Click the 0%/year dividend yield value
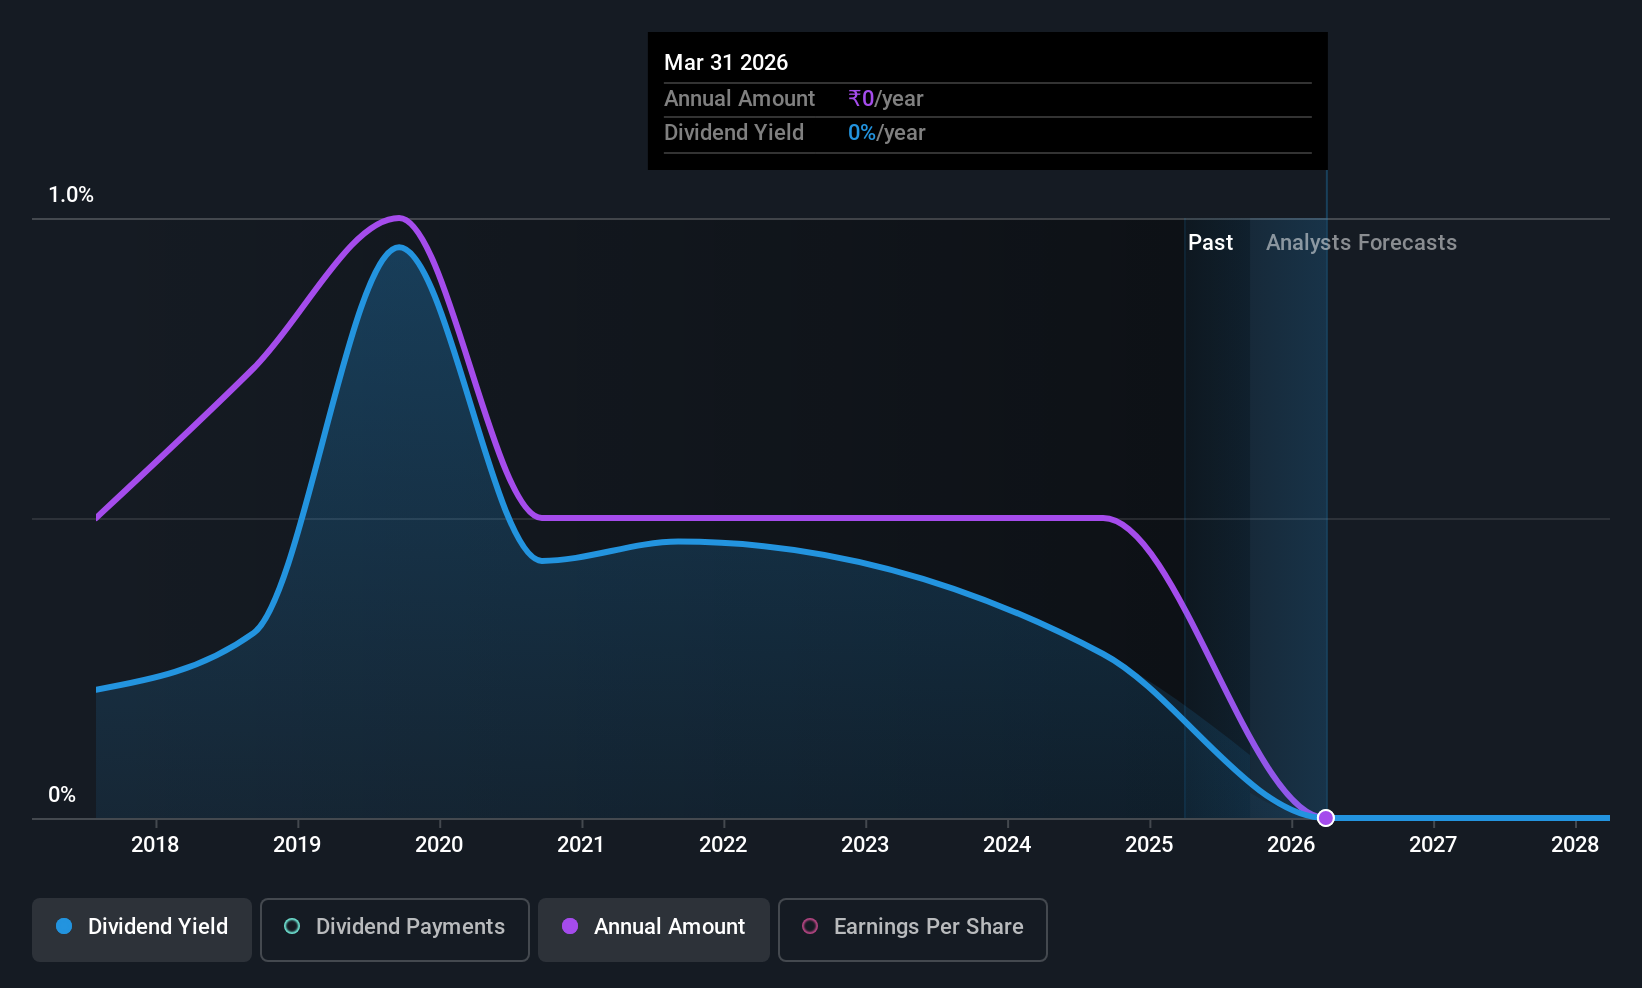The height and width of the screenshot is (988, 1642). pos(887,133)
